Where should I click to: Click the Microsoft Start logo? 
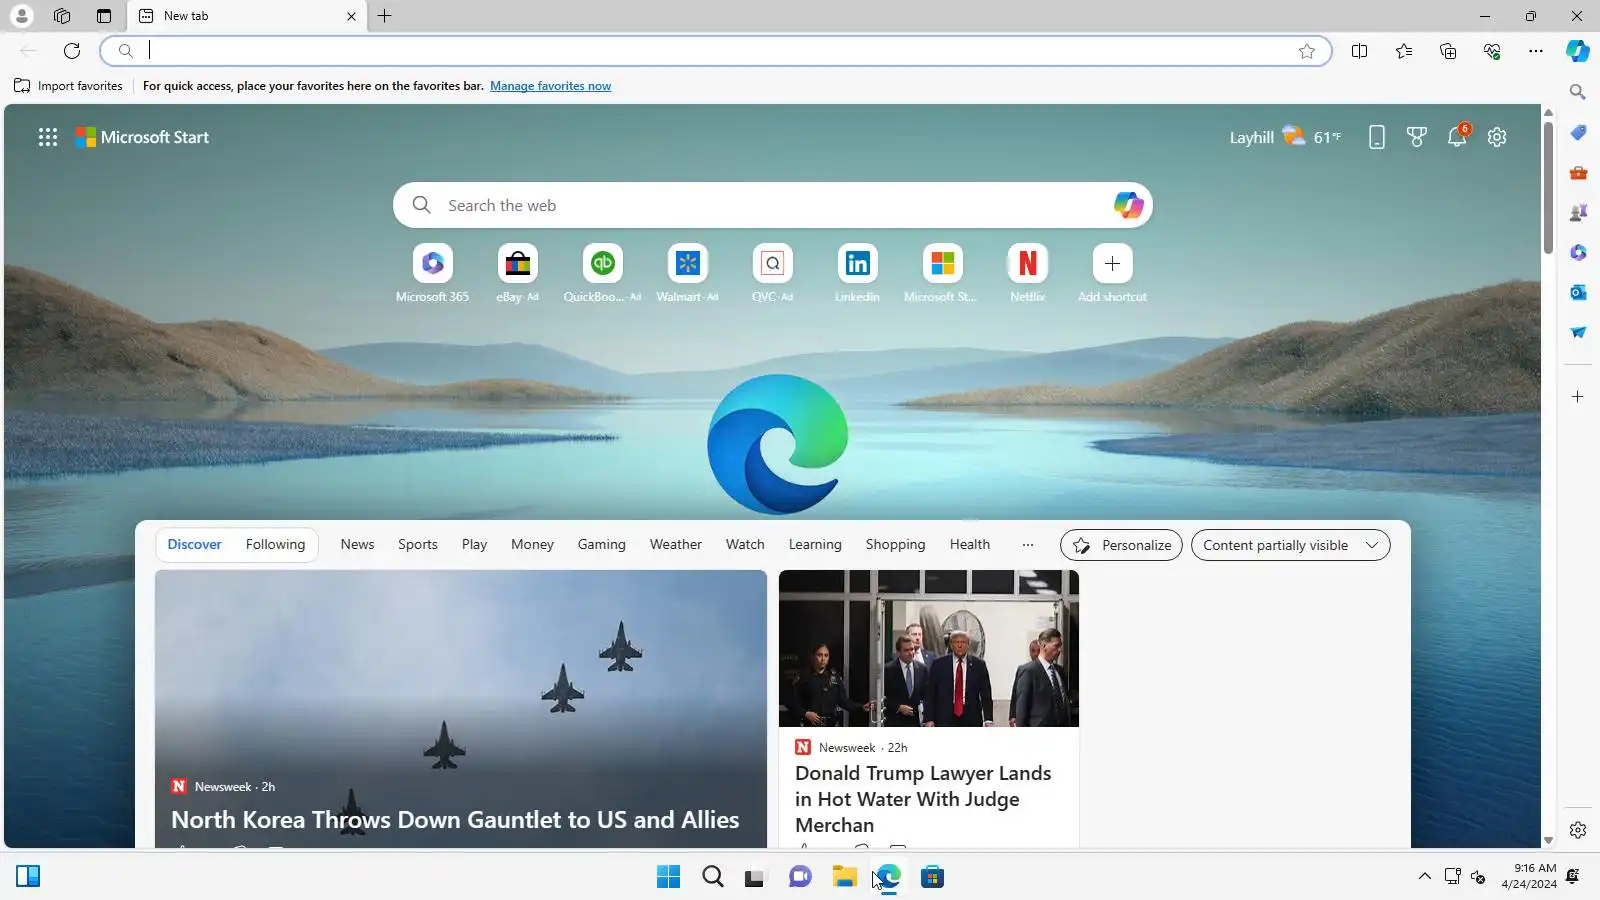pos(142,137)
